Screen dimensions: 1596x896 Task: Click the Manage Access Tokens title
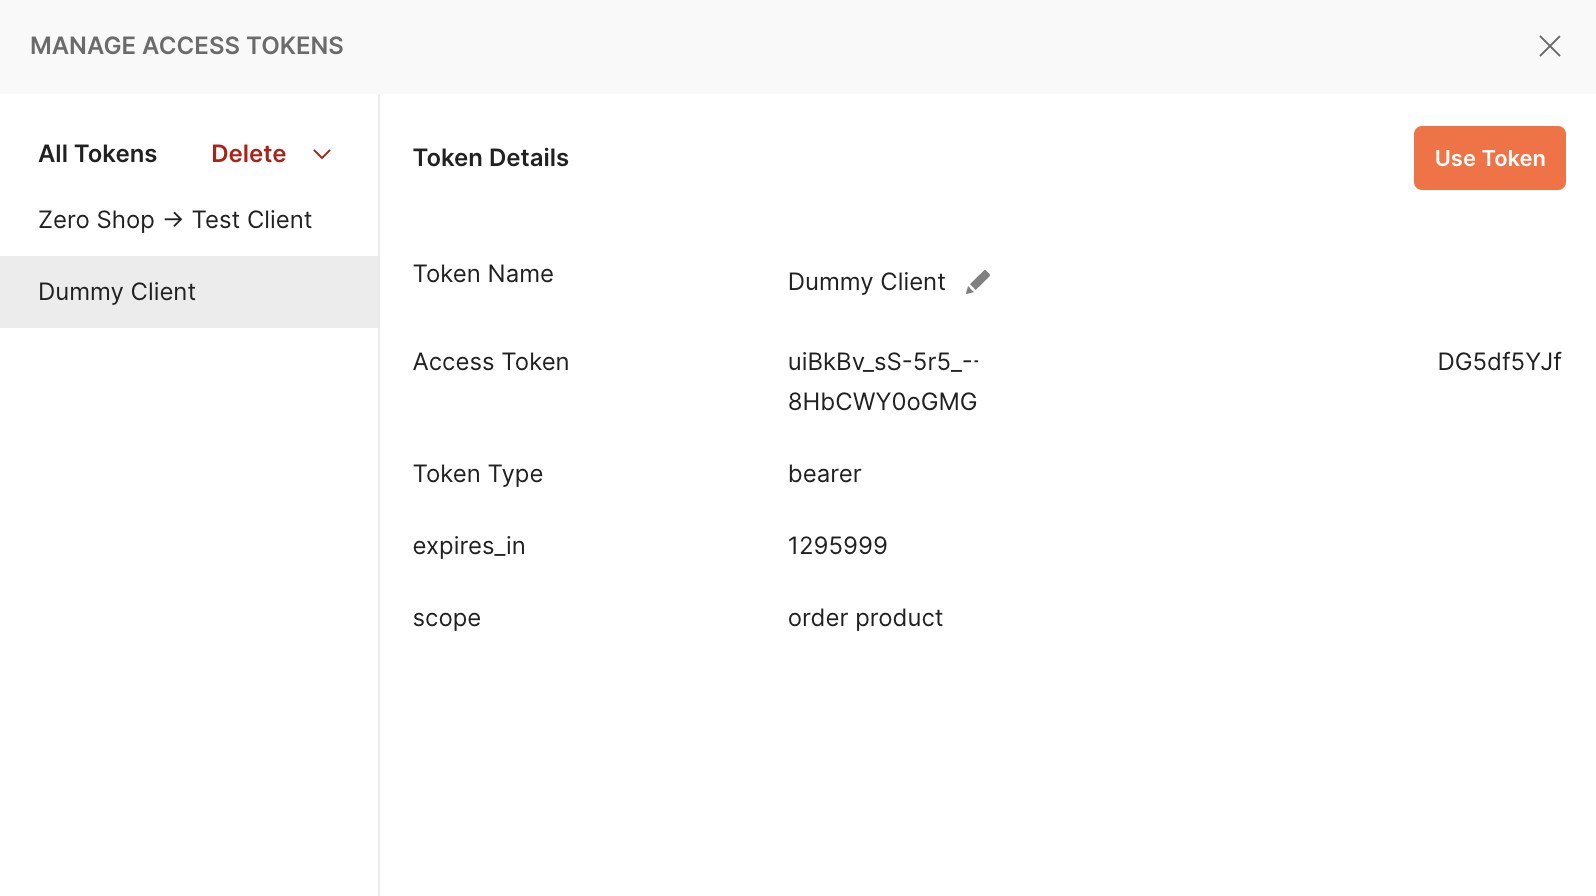(187, 46)
